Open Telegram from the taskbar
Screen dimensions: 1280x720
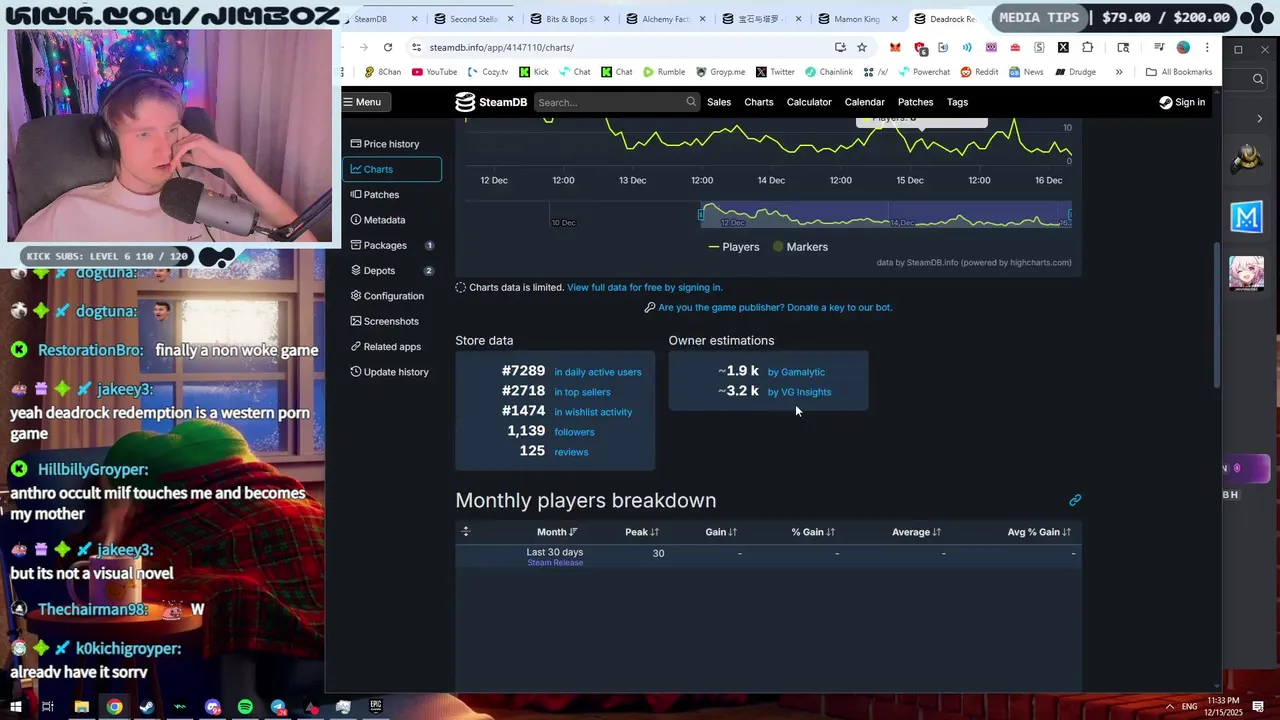click(278, 707)
